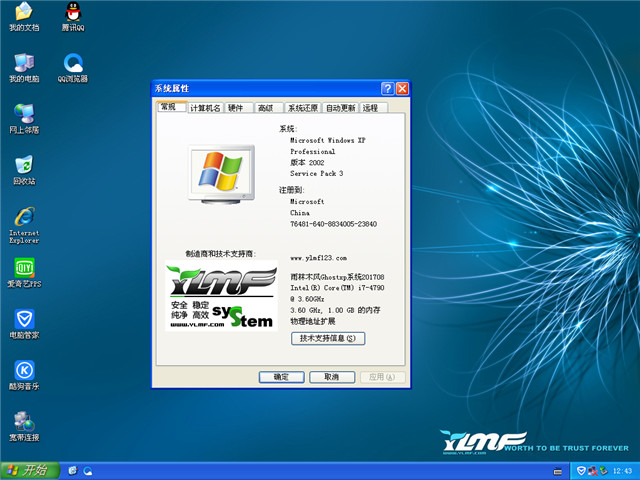Click the disconnected network tray icon

pyautogui.click(x=593, y=471)
